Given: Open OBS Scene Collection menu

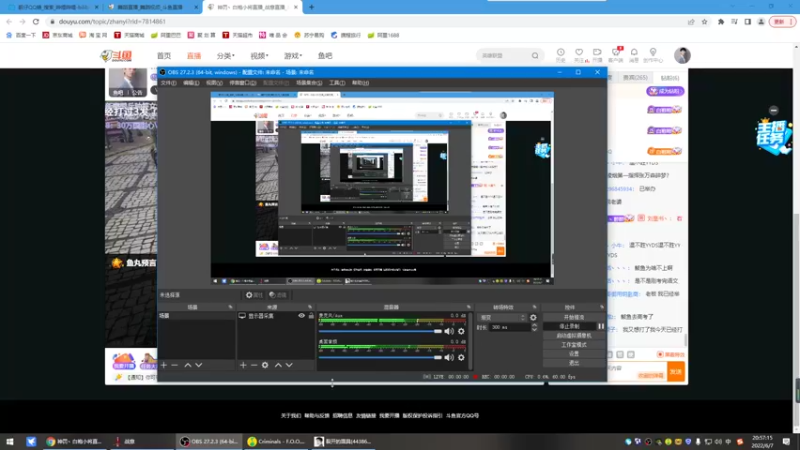Looking at the screenshot, I should [309, 83].
